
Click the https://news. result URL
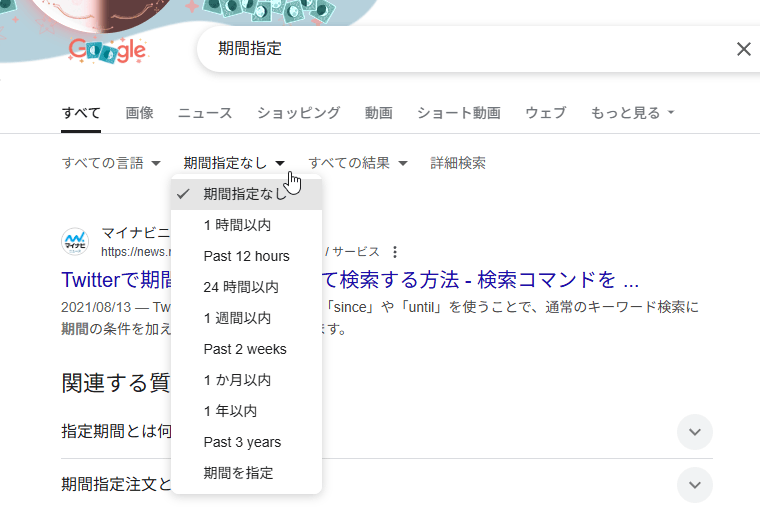[x=136, y=252]
